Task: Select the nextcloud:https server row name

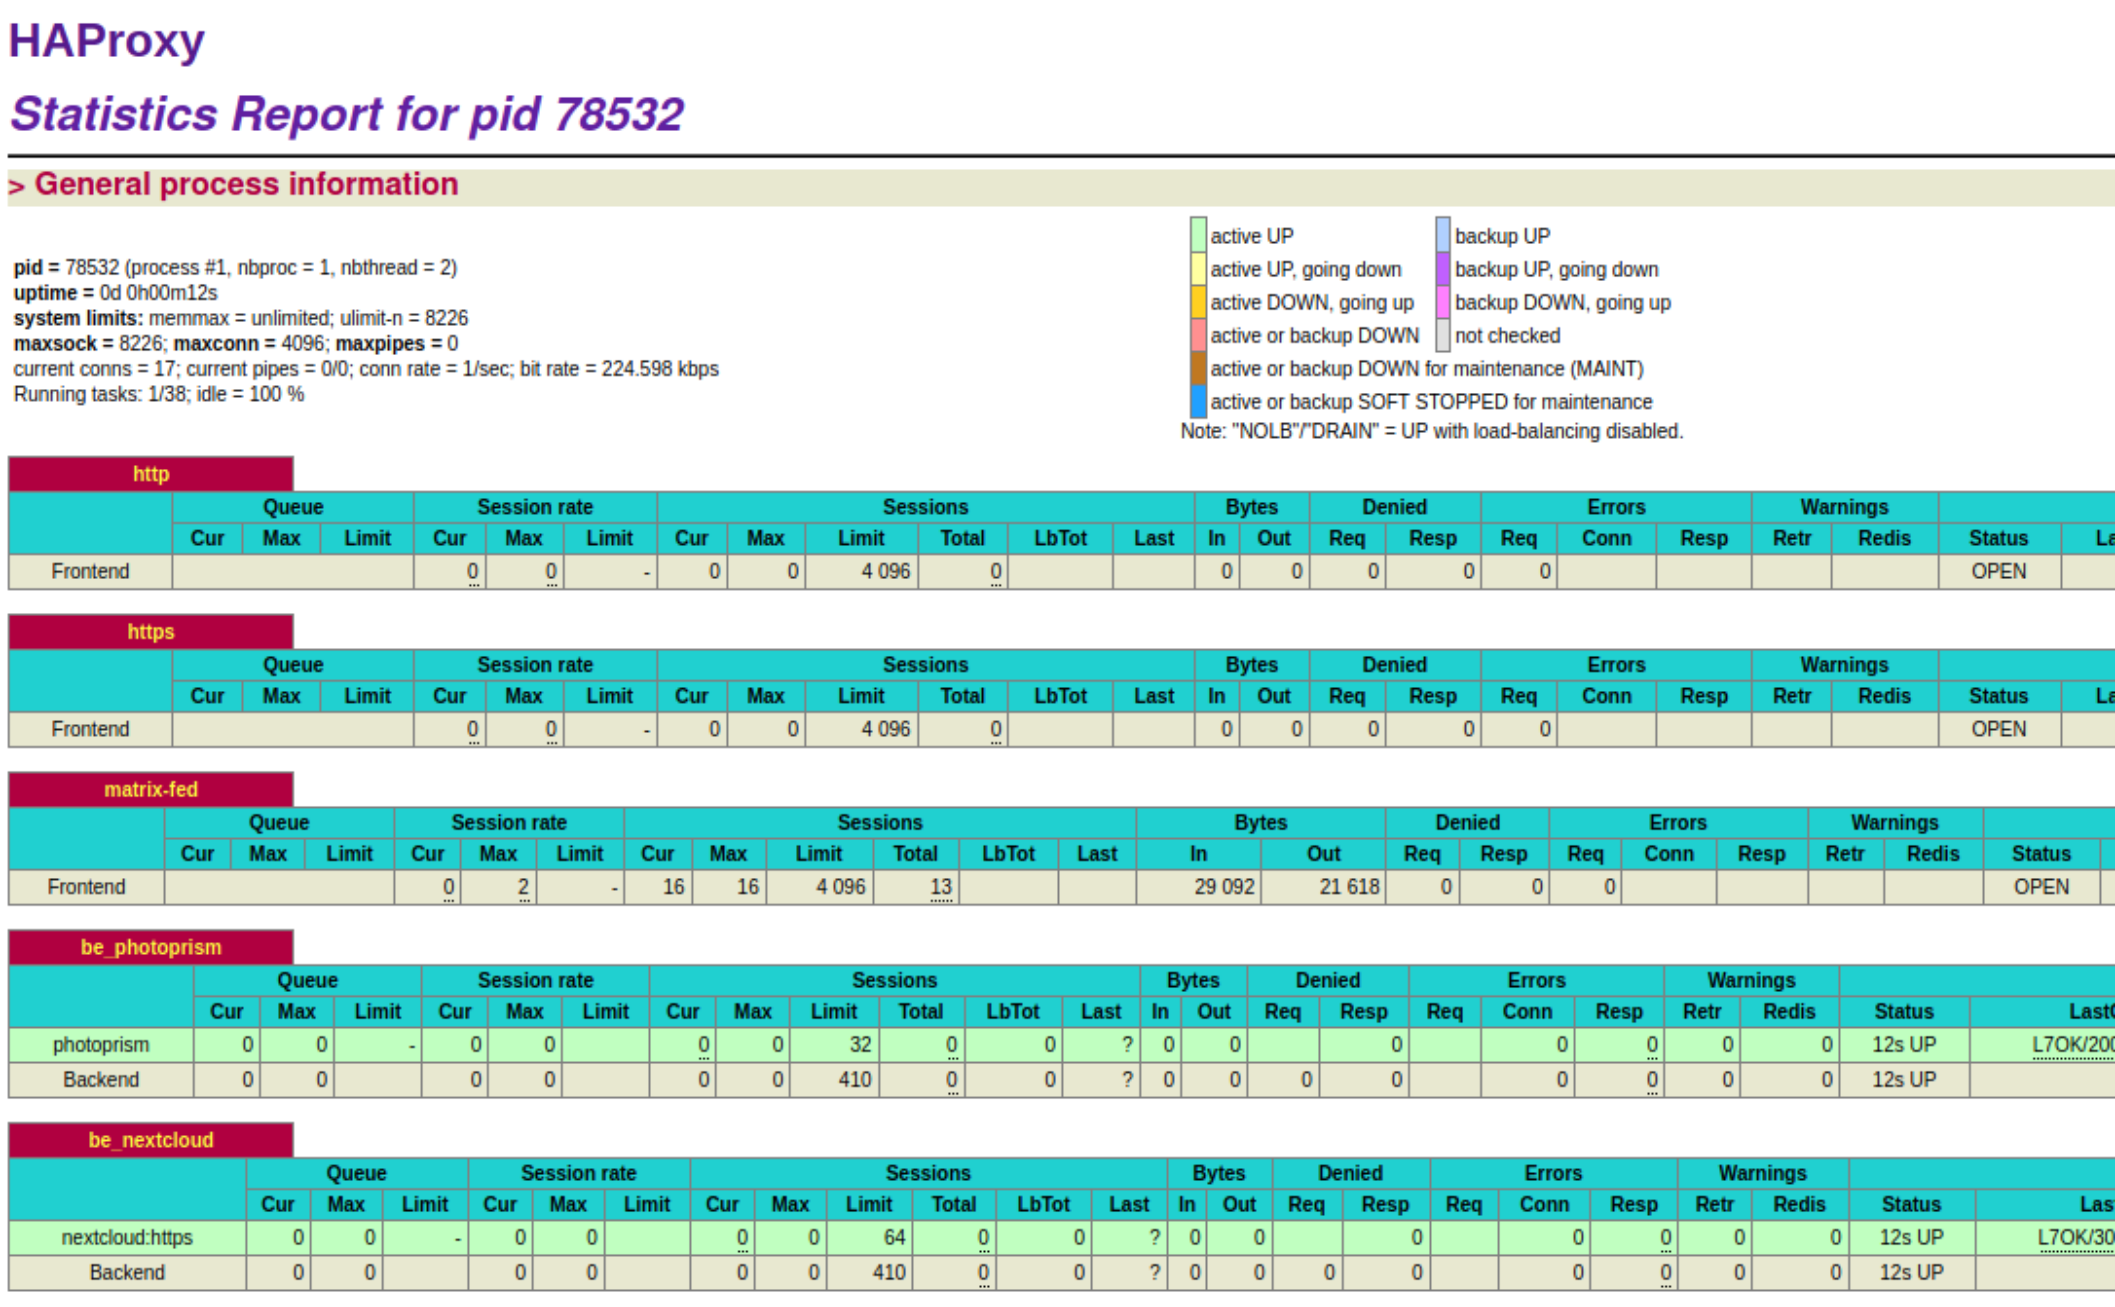Action: (x=127, y=1238)
